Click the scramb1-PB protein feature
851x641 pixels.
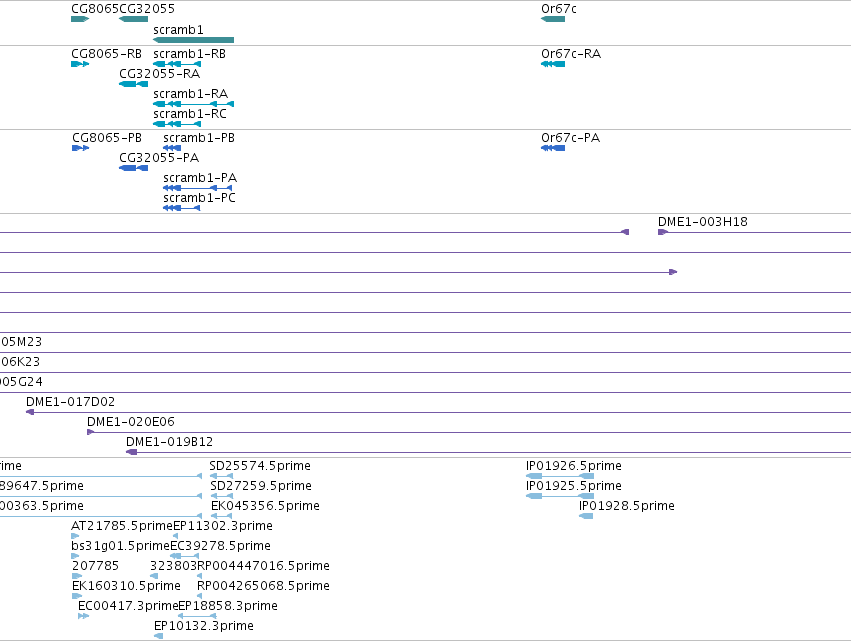[172, 148]
